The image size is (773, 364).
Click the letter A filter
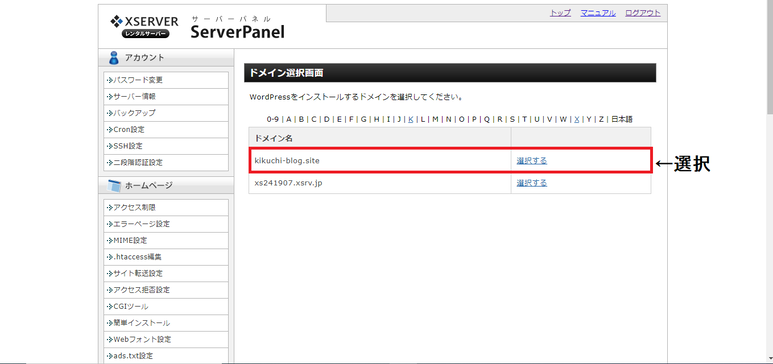click(289, 119)
